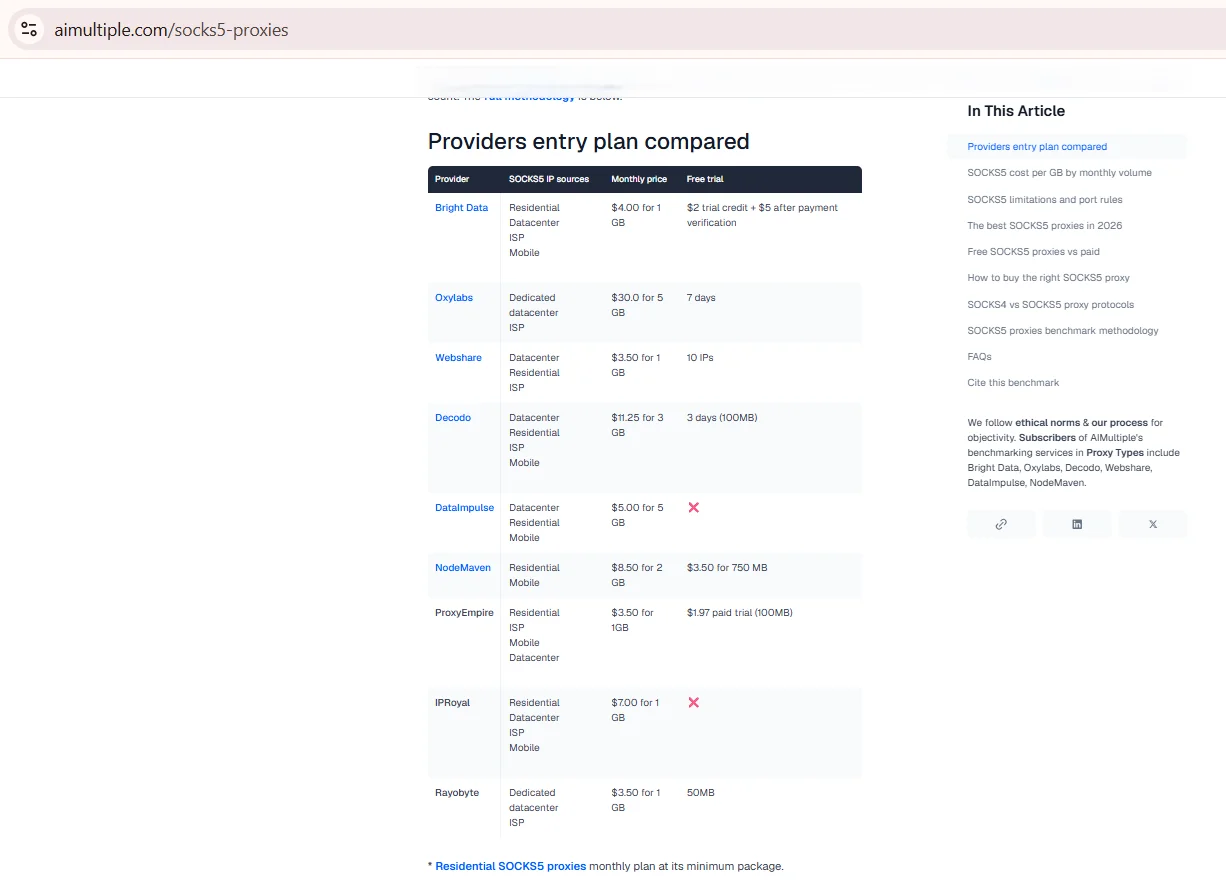Open the NodeMaven provider link
Image resolution: width=1226 pixels, height=890 pixels.
pos(463,567)
